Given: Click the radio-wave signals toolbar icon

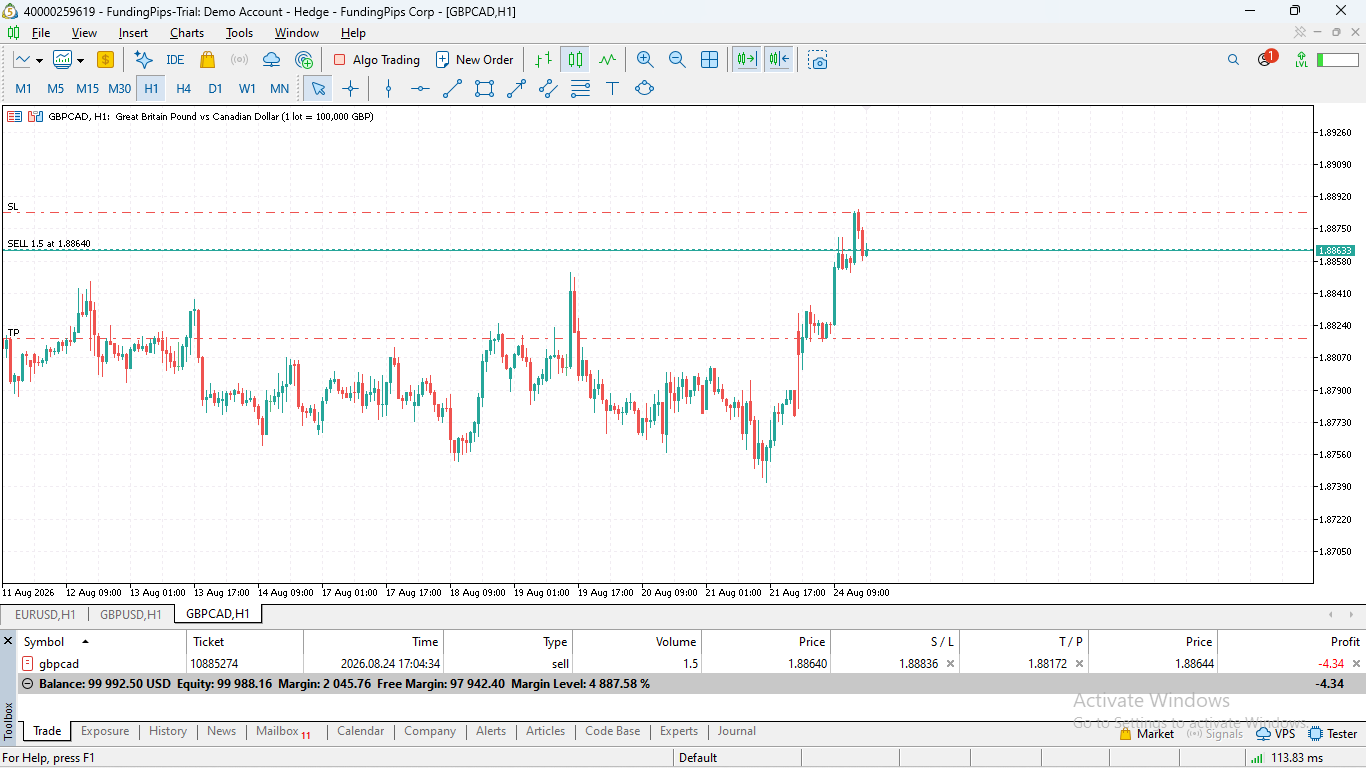Looking at the screenshot, I should [x=239, y=60].
